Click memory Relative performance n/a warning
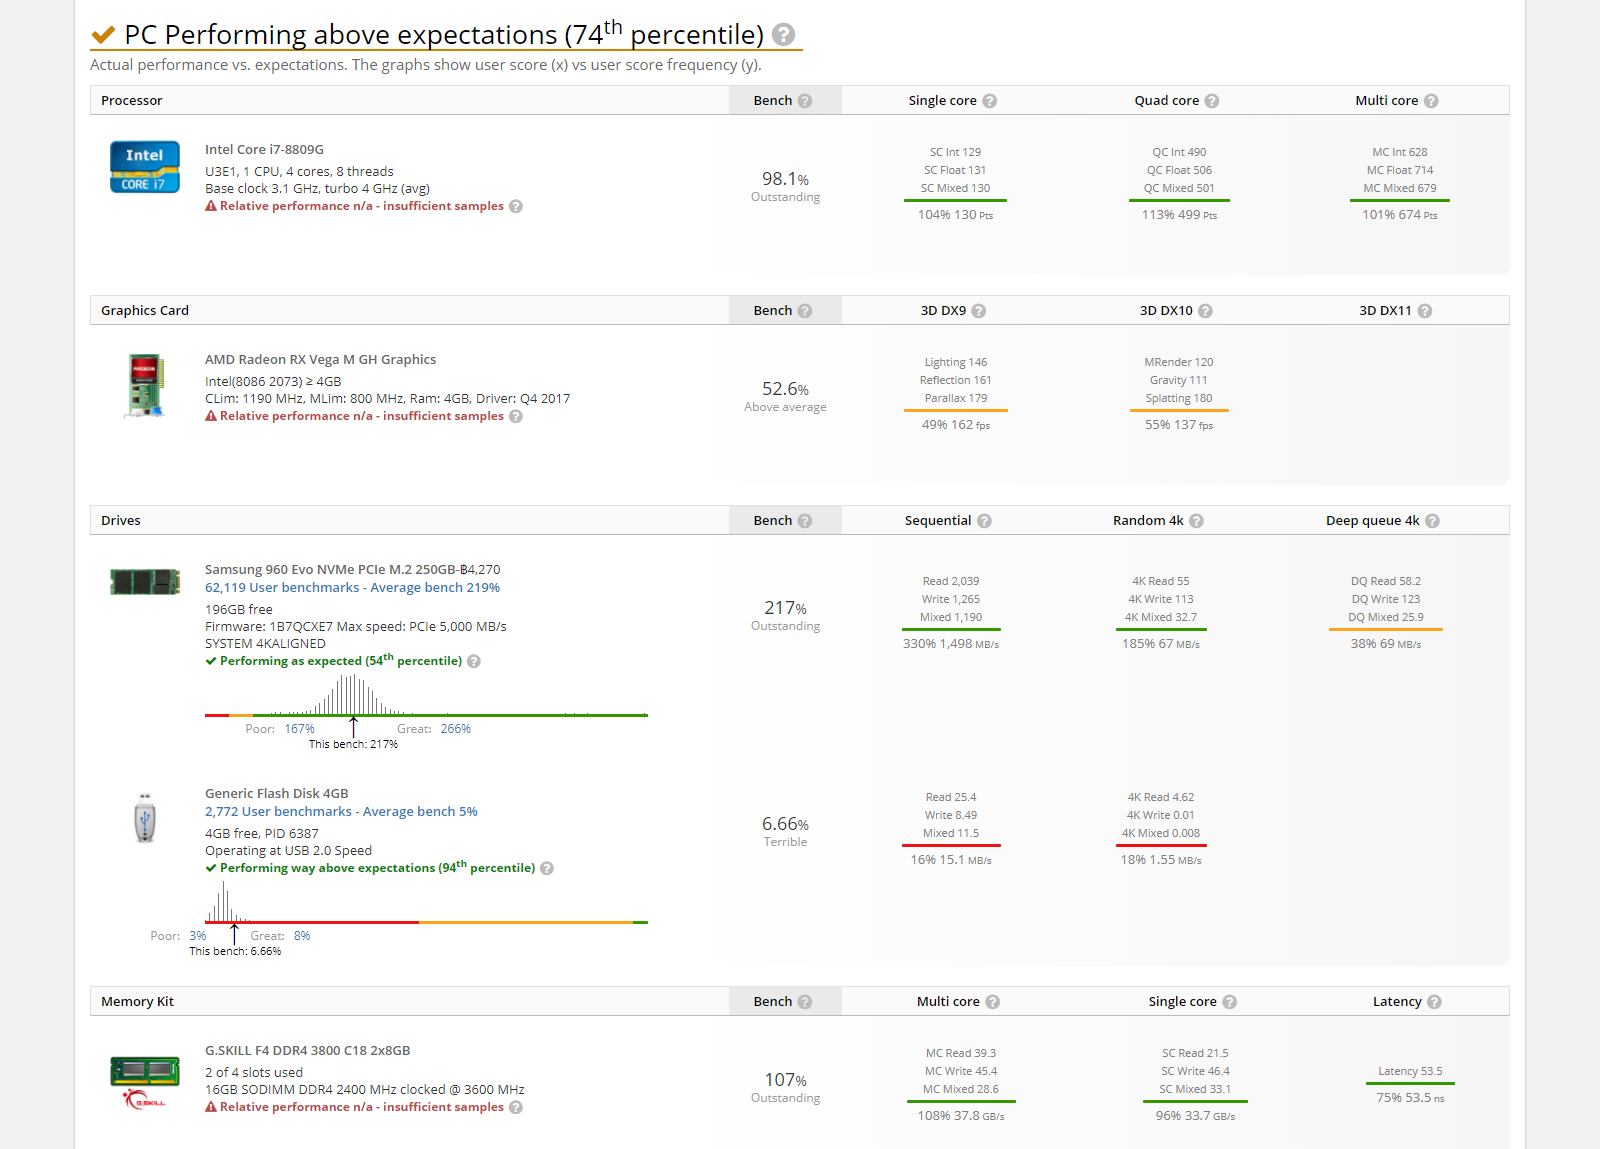 point(361,1107)
